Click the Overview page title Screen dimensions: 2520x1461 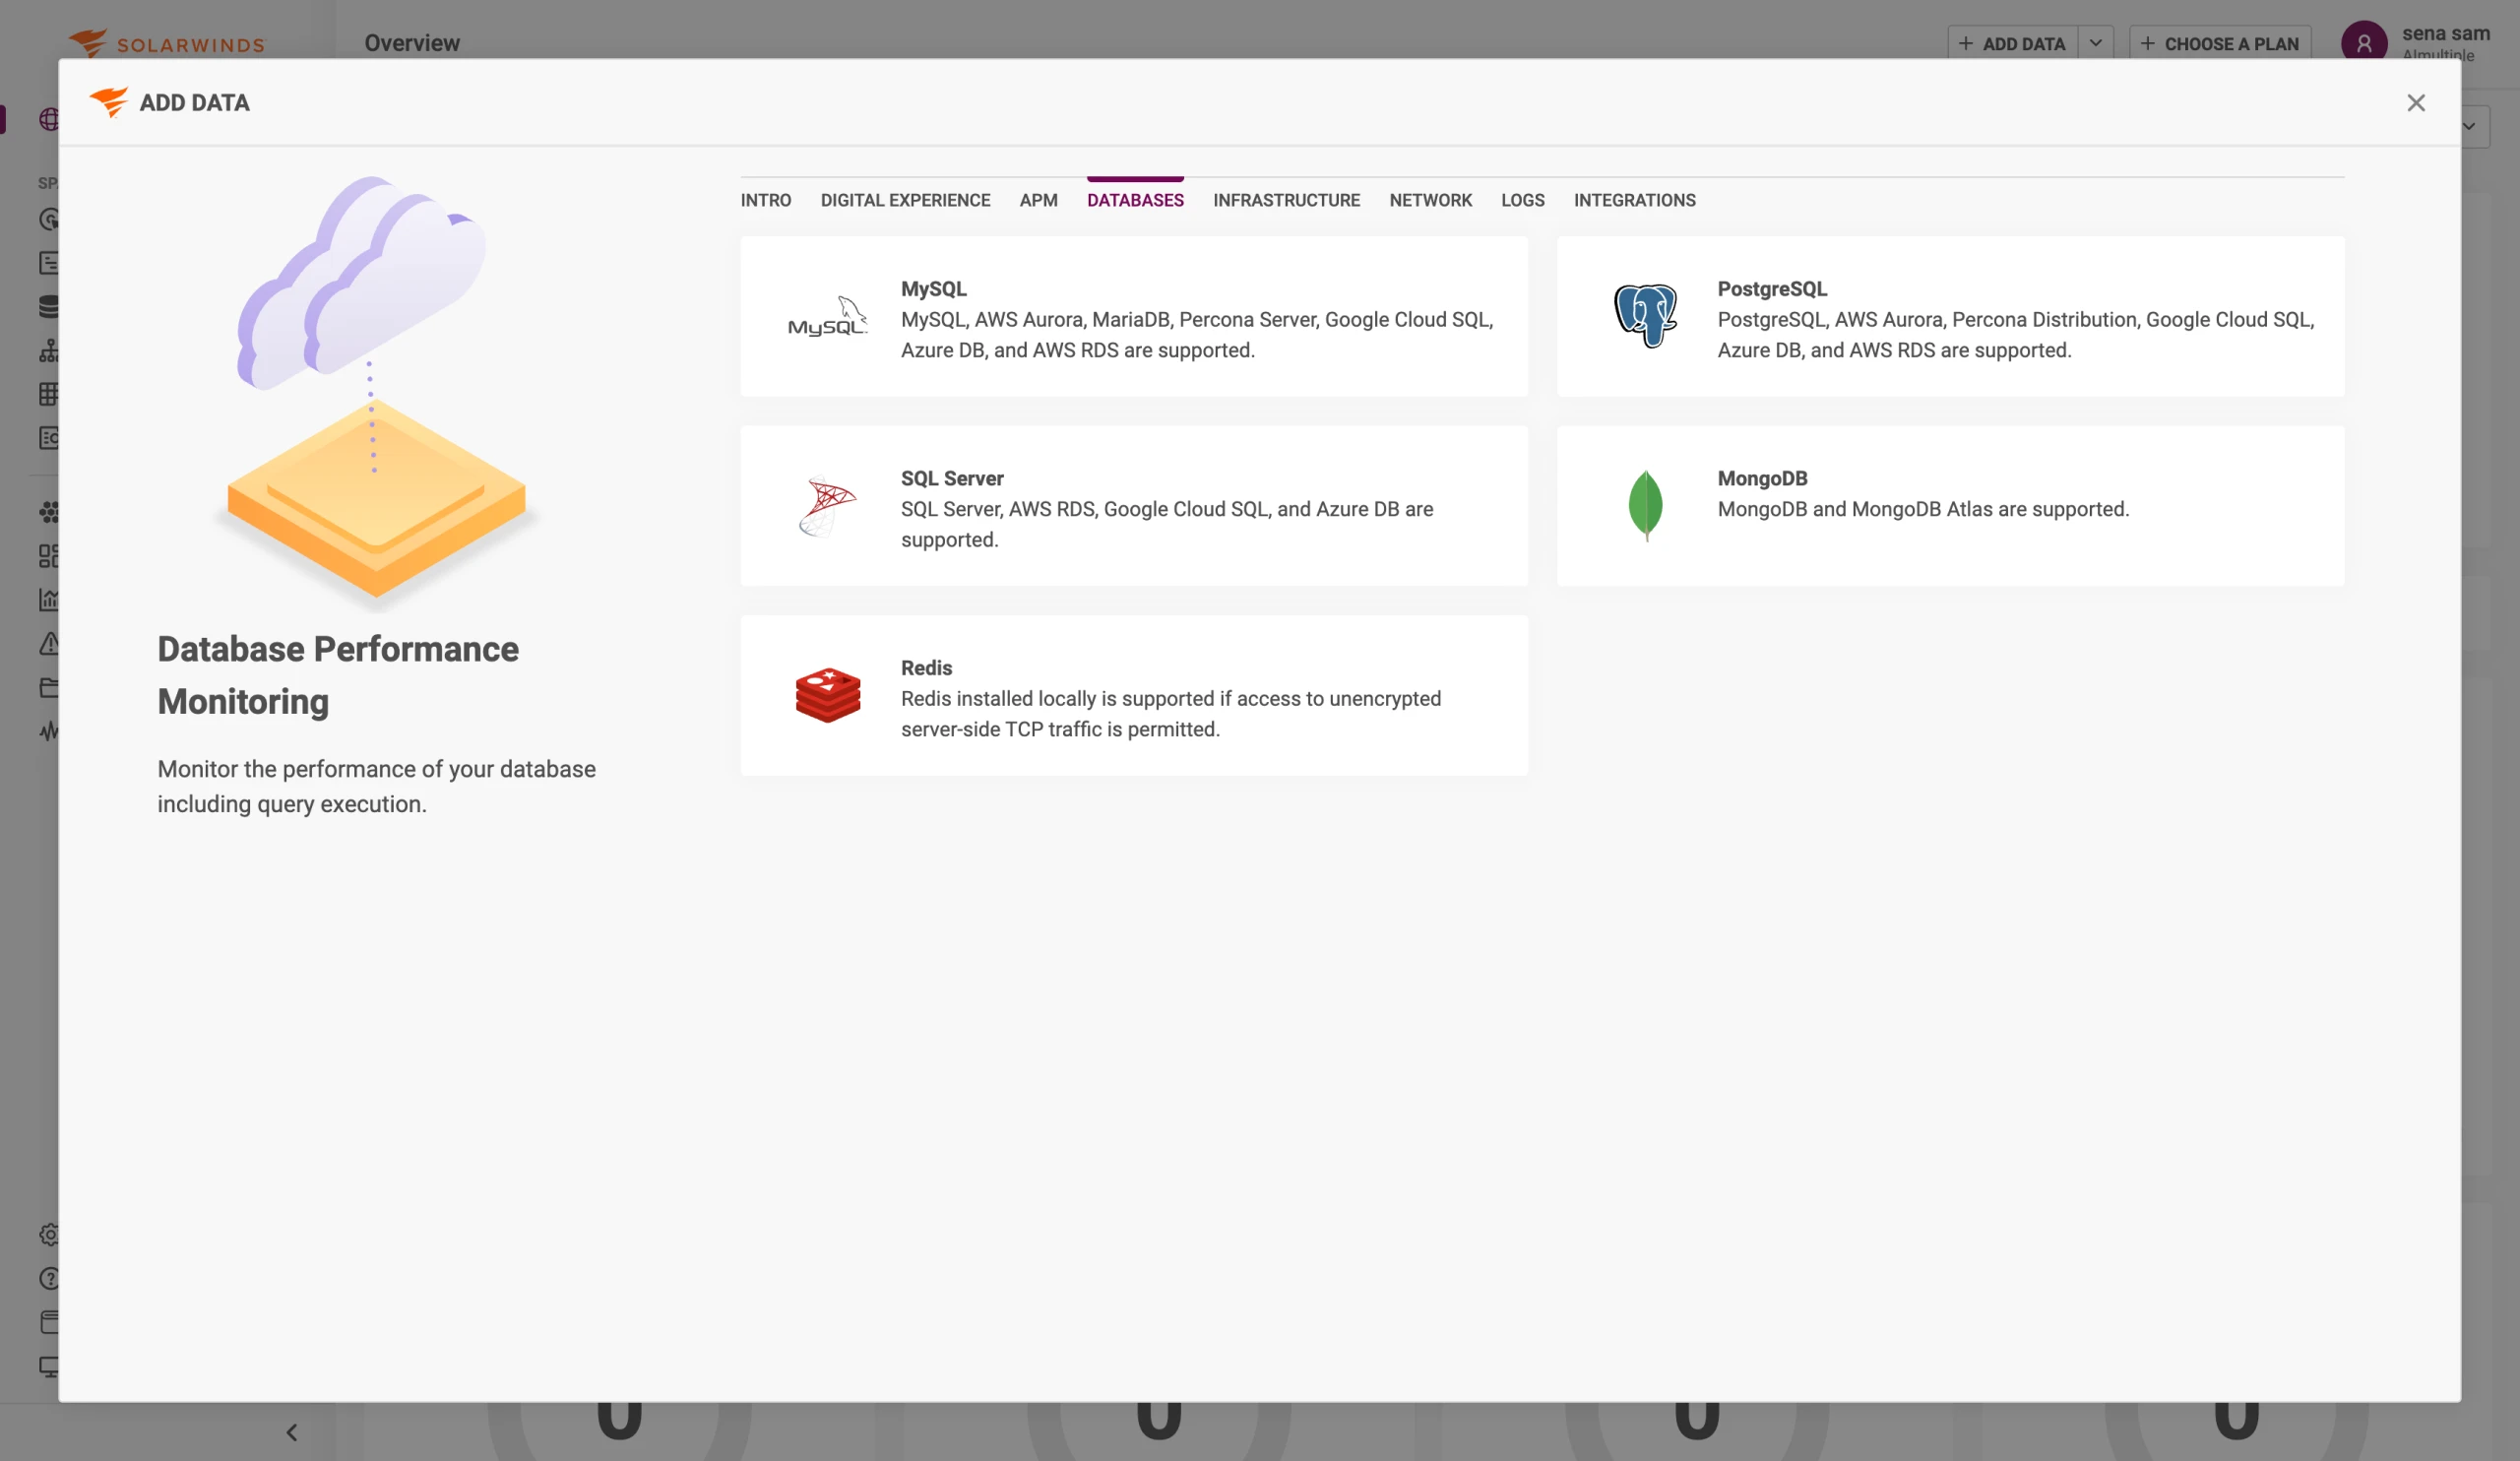click(x=412, y=43)
